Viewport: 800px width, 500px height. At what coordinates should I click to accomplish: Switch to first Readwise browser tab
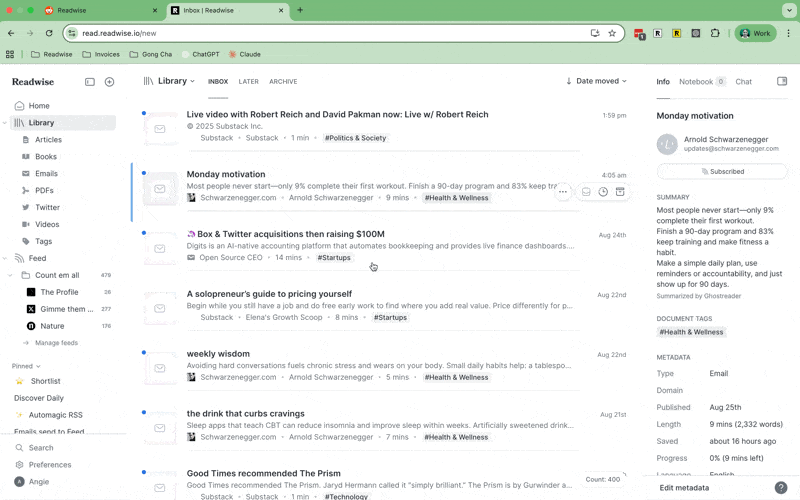pyautogui.click(x=101, y=10)
